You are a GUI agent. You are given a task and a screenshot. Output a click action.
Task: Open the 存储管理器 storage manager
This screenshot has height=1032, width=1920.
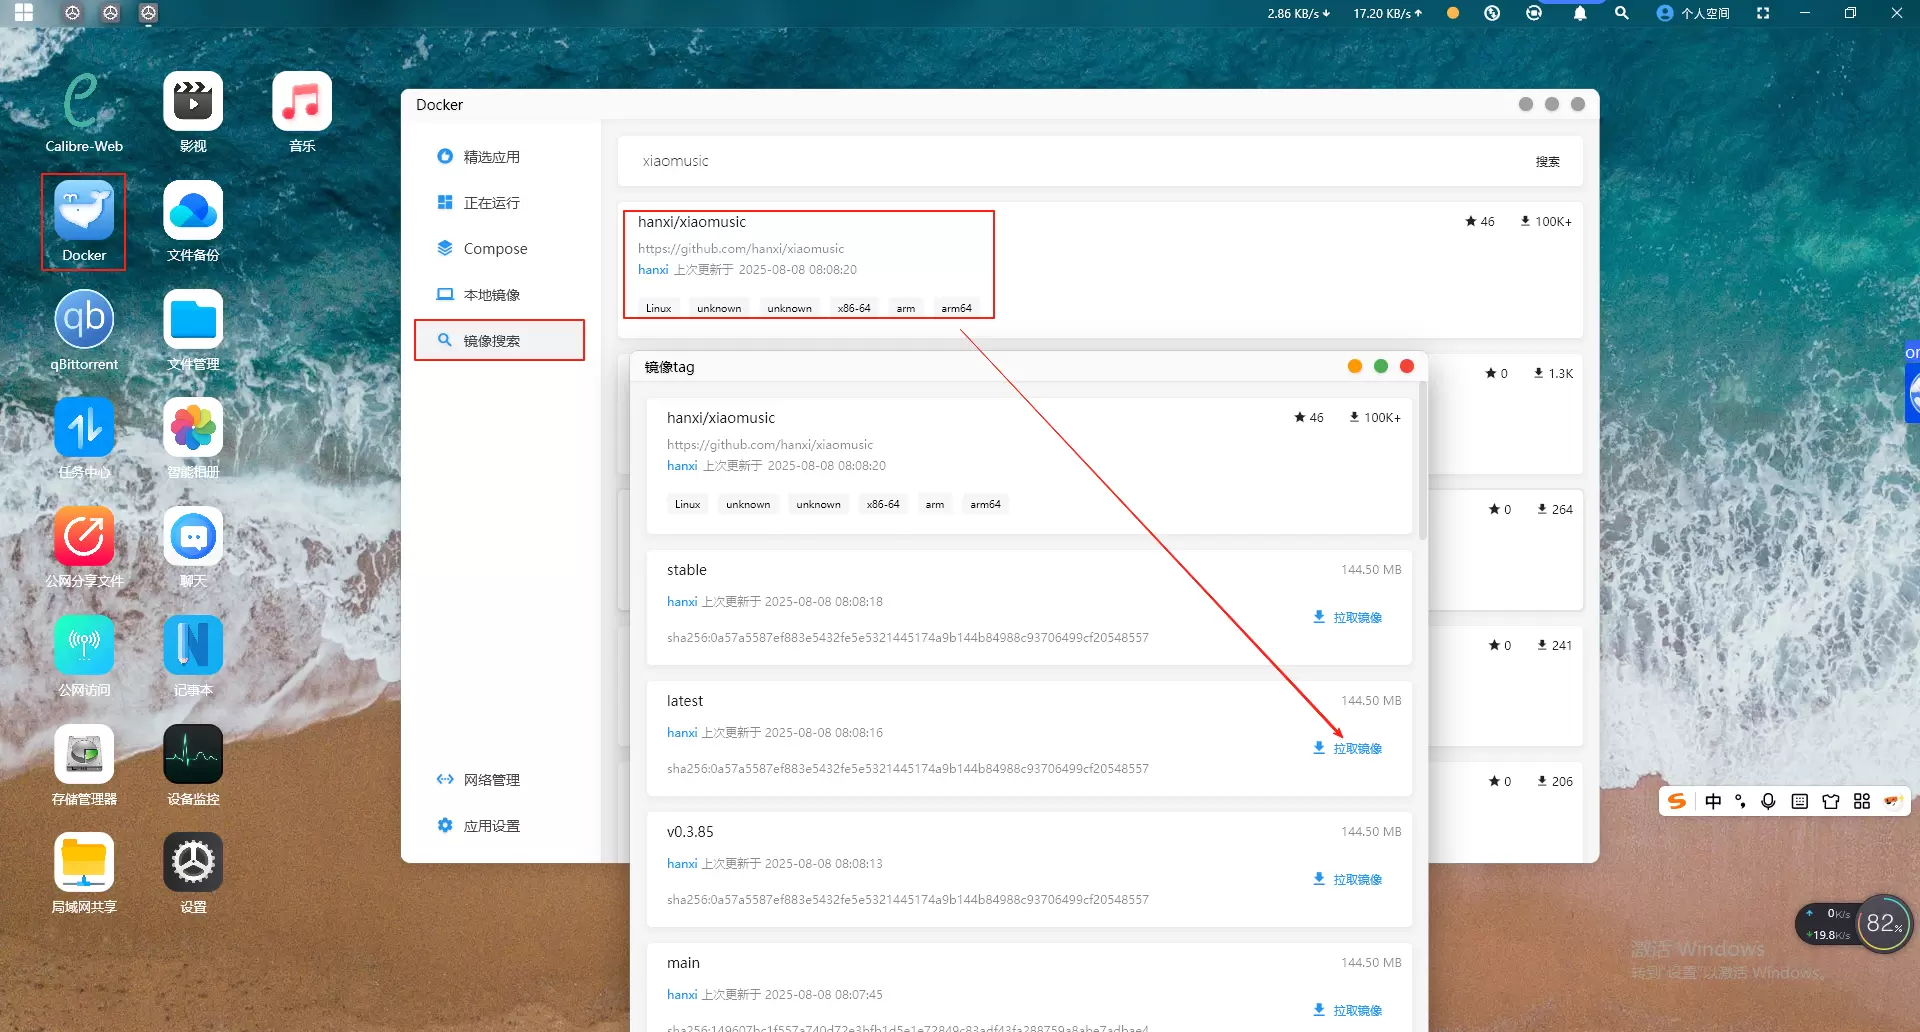[x=84, y=755]
